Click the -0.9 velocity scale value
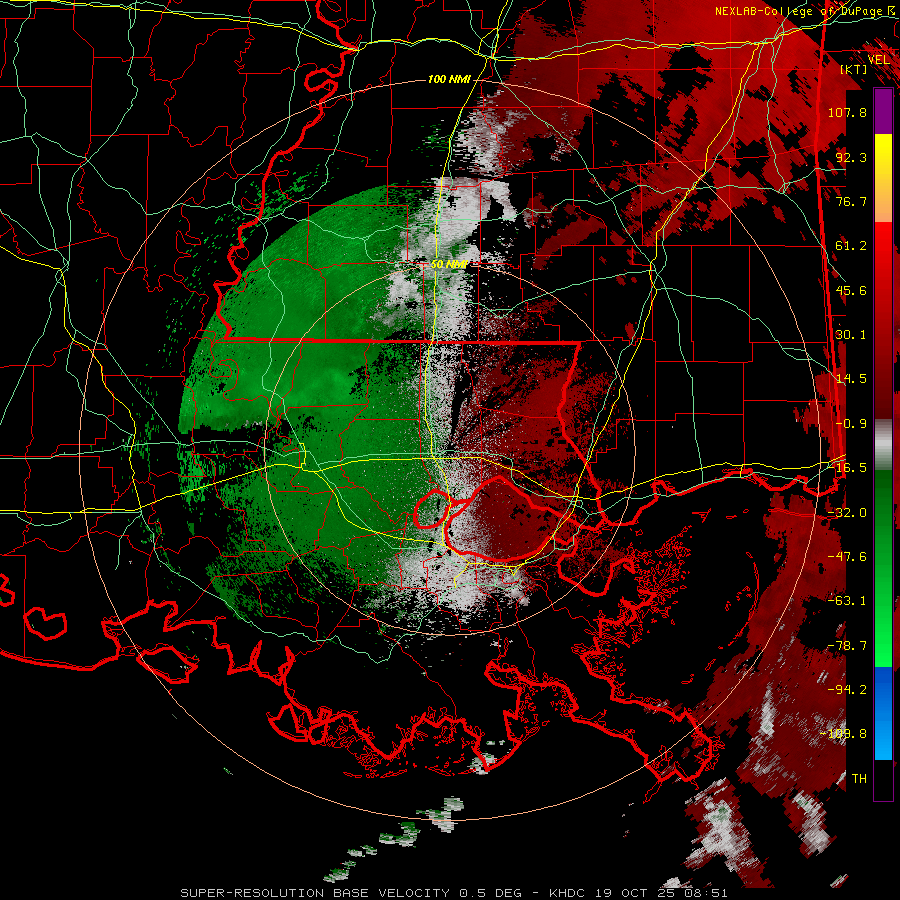 pyautogui.click(x=851, y=424)
